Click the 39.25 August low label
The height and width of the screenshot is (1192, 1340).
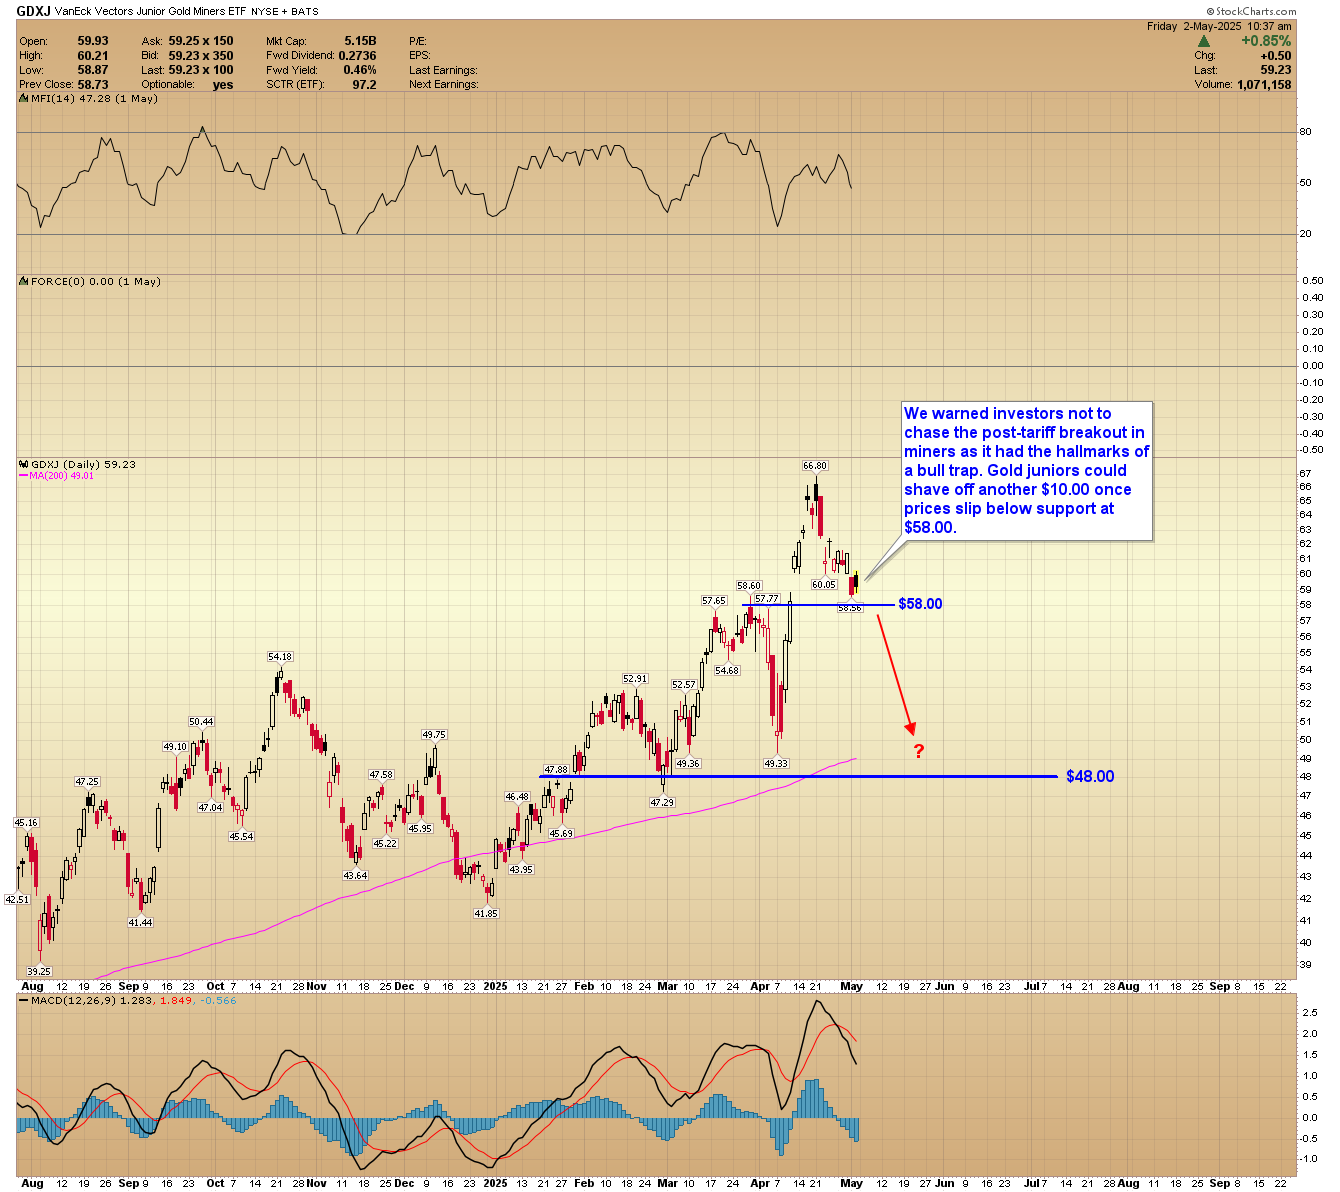coord(39,971)
